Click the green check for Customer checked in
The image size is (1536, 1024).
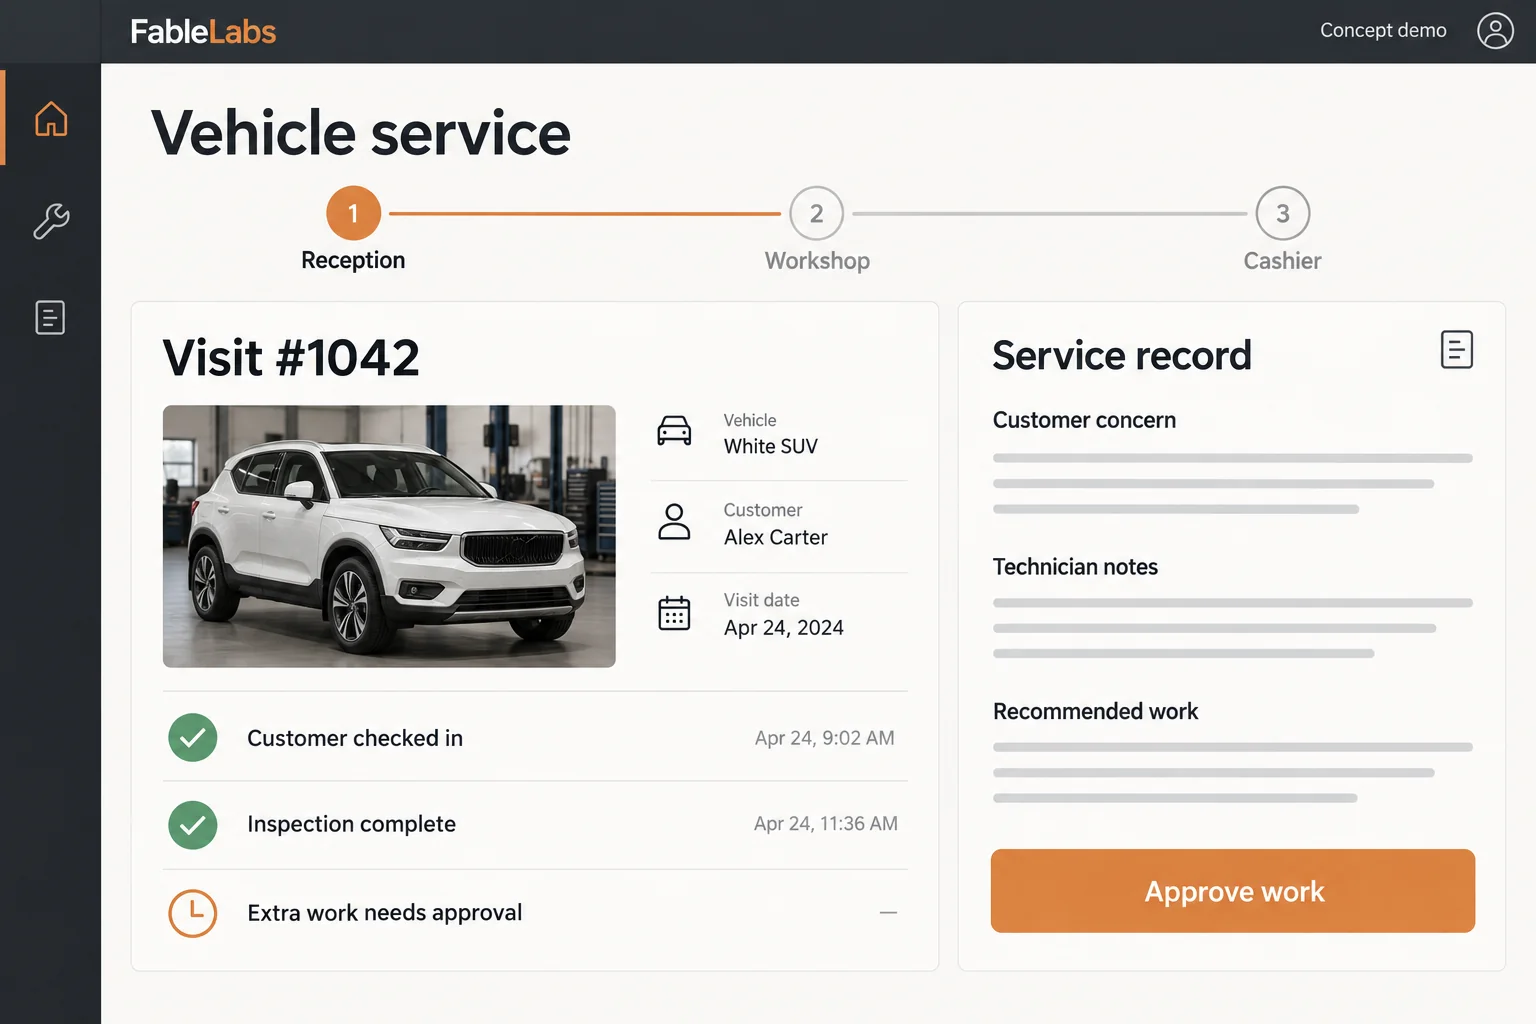tap(193, 738)
